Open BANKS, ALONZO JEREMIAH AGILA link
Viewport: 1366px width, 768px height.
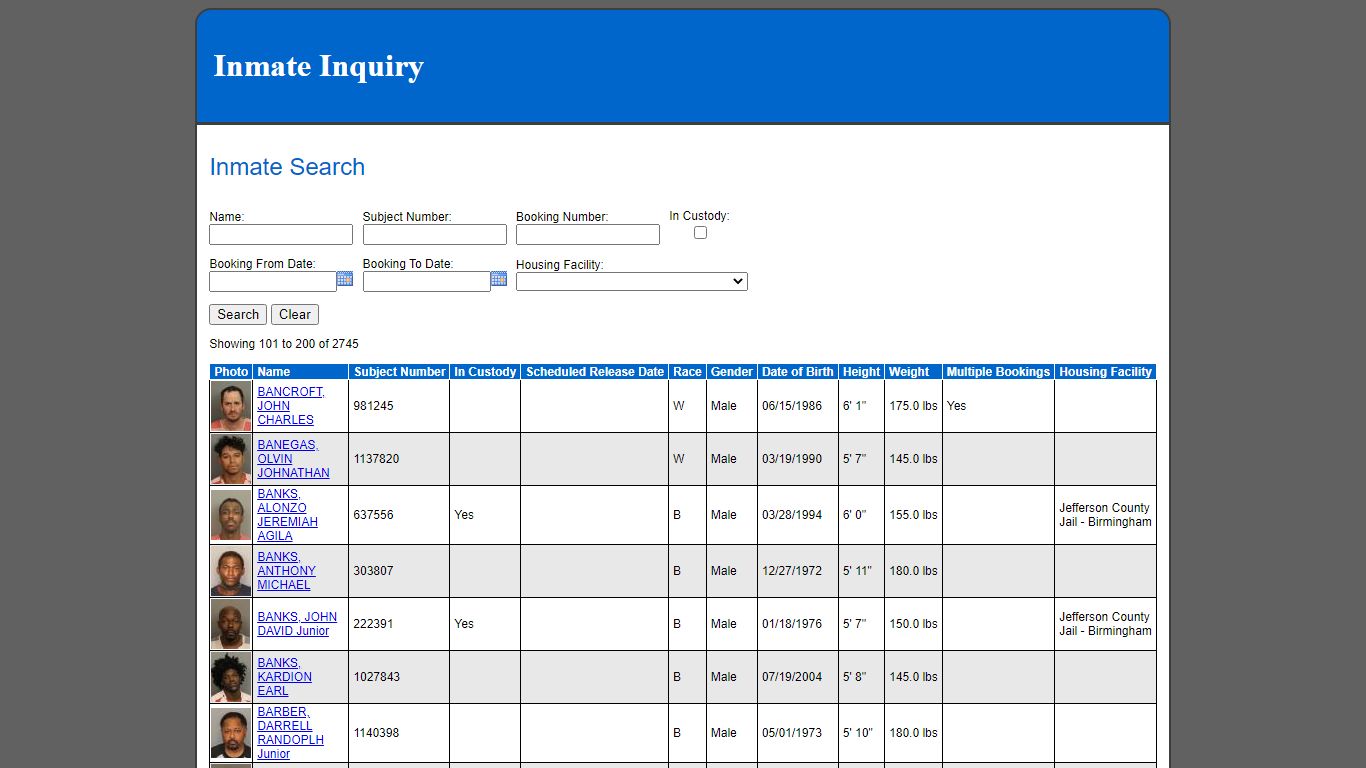[287, 515]
